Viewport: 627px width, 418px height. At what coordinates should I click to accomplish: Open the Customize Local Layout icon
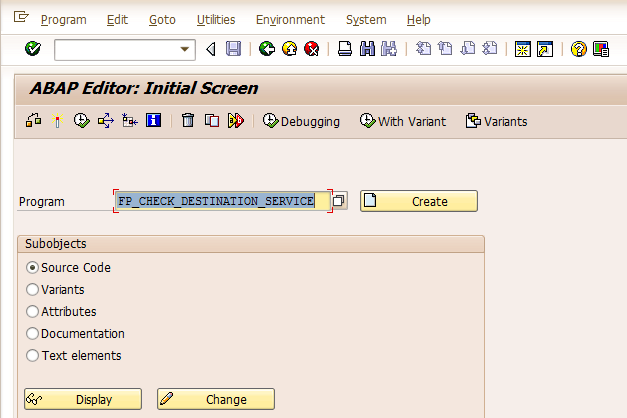coord(601,49)
